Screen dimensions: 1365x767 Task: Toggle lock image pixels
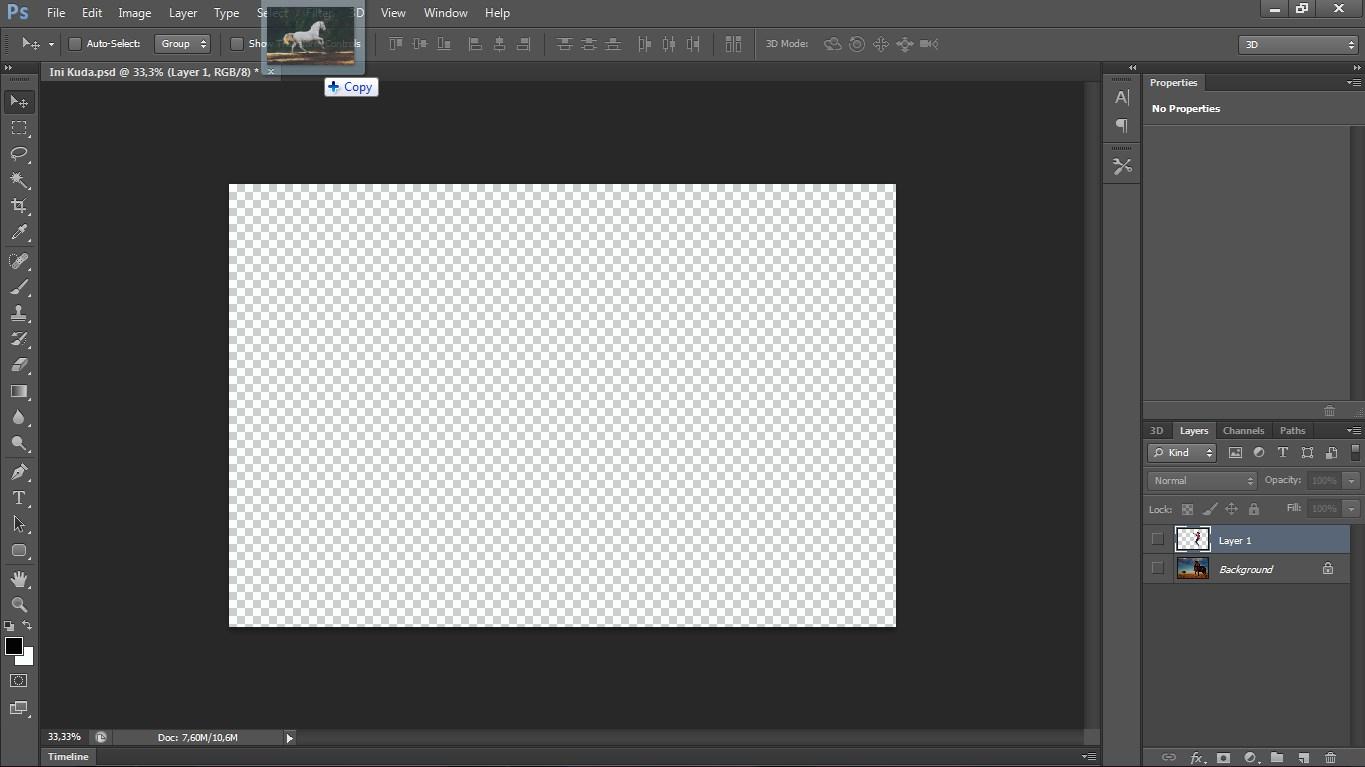click(1210, 509)
